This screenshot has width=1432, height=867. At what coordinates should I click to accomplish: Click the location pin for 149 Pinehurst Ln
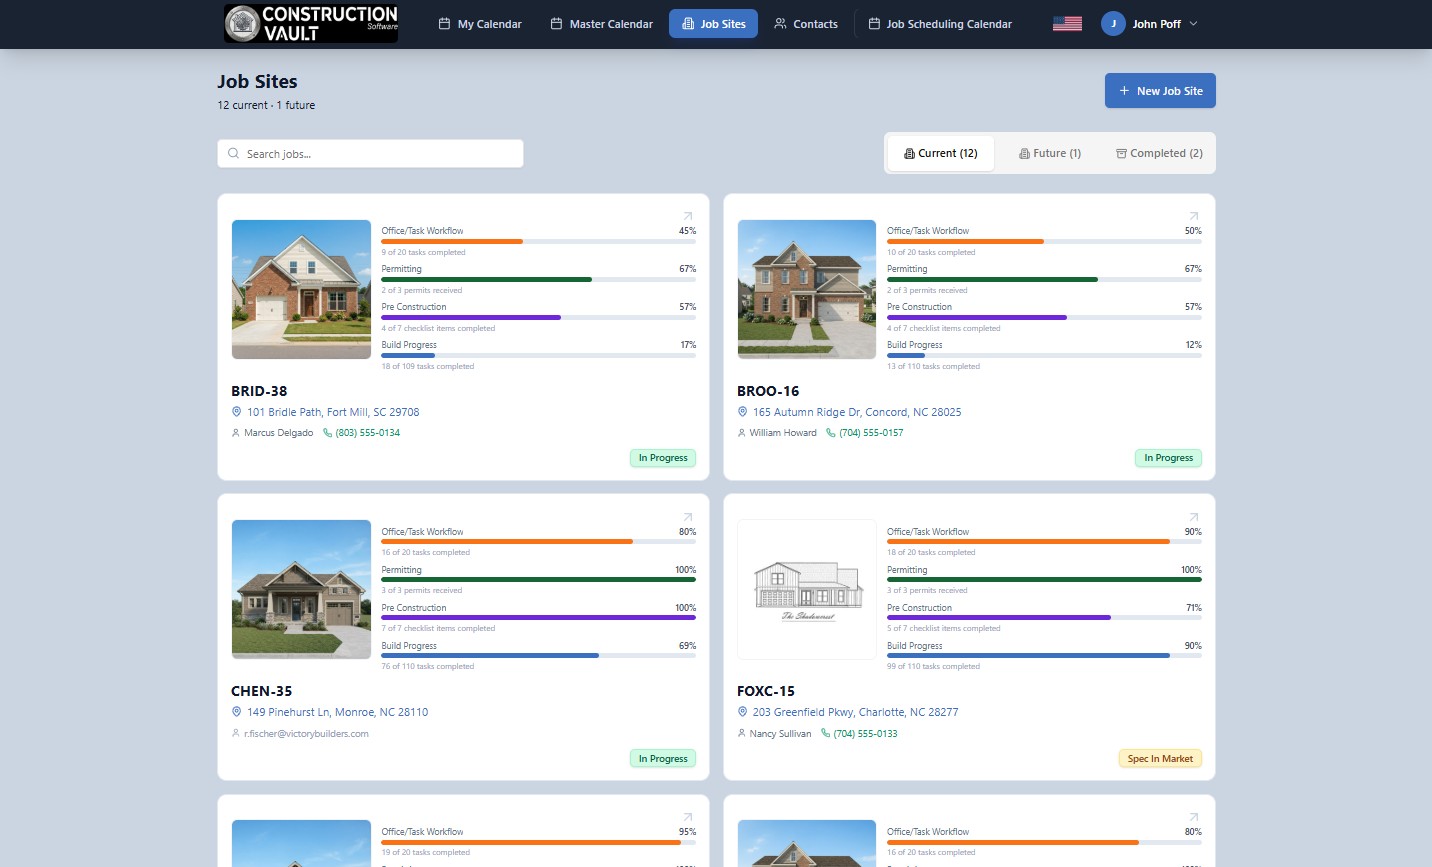(x=237, y=712)
